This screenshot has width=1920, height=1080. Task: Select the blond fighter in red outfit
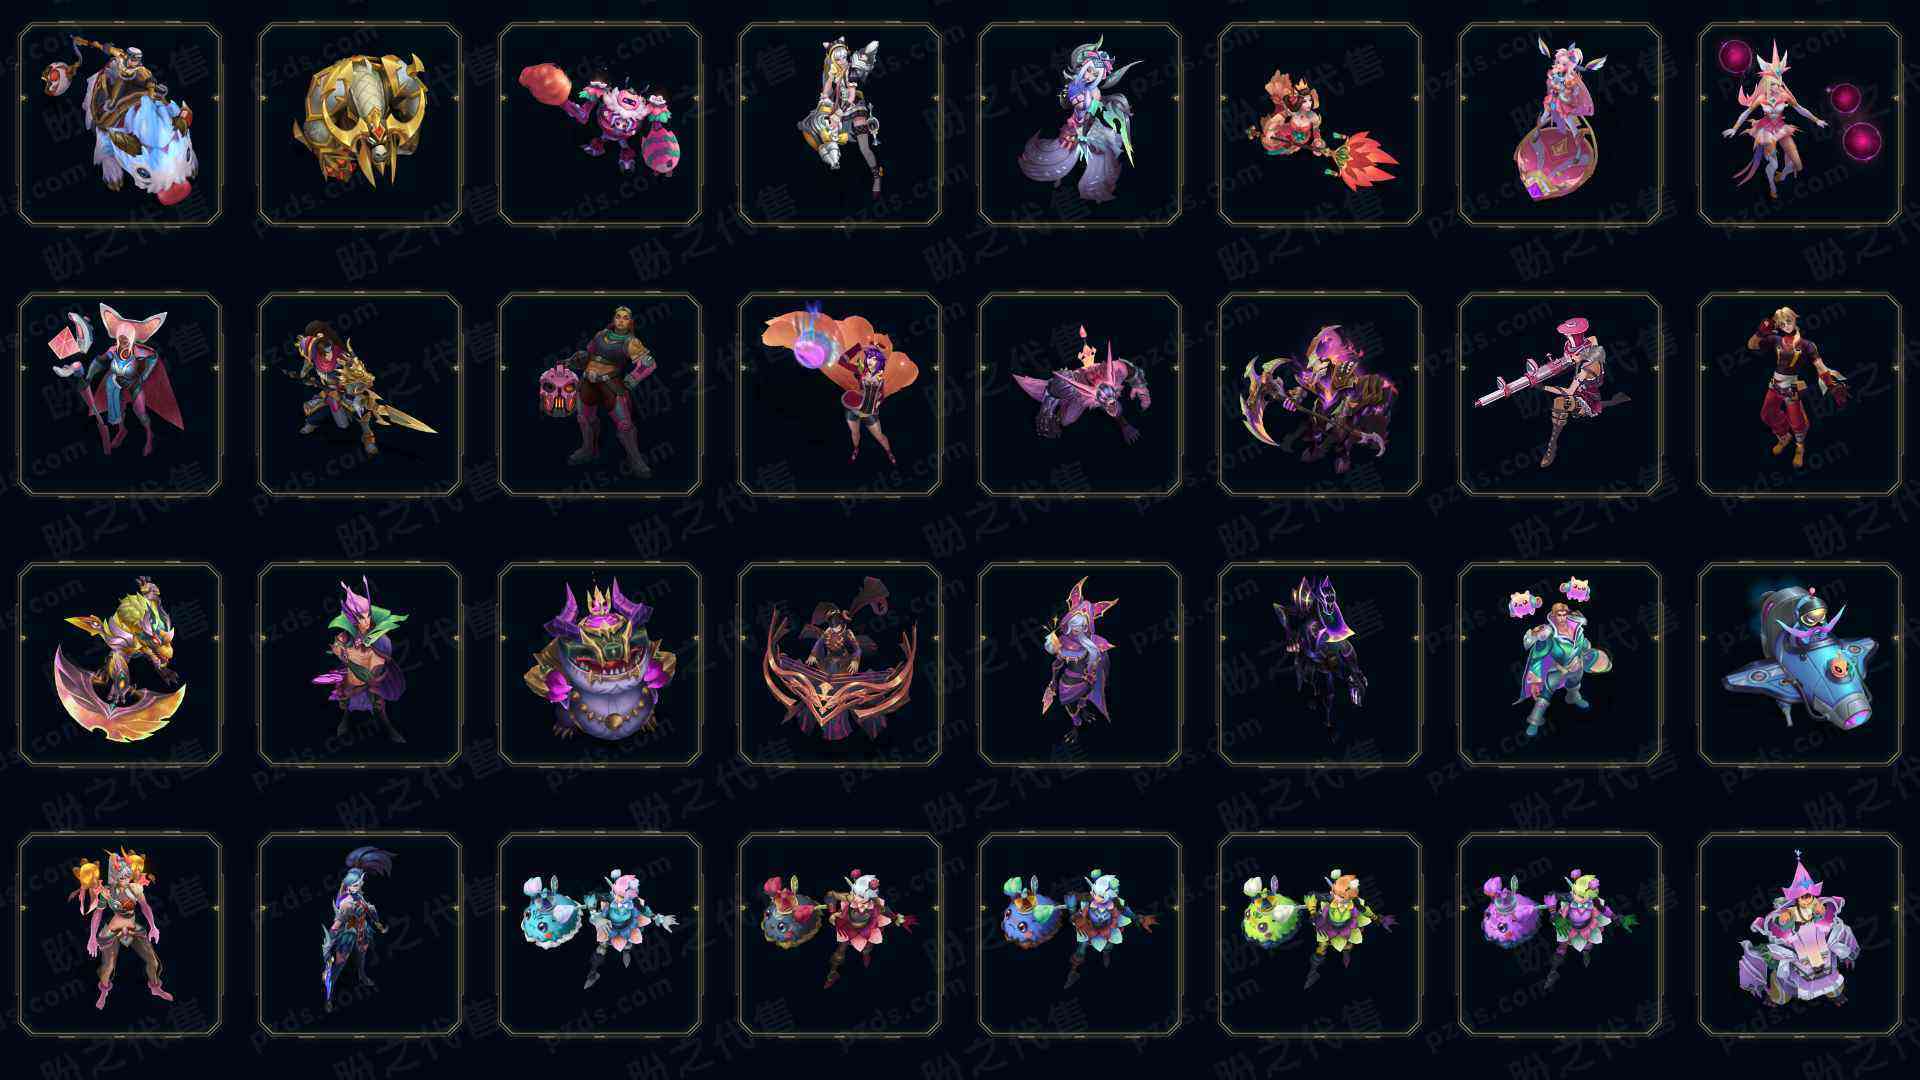(1800, 394)
